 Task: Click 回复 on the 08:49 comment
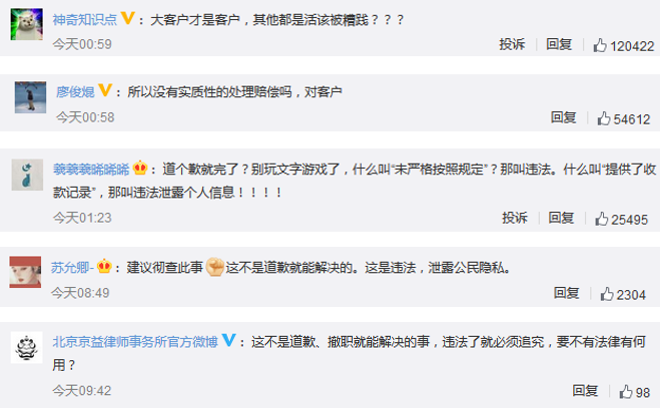click(x=566, y=293)
